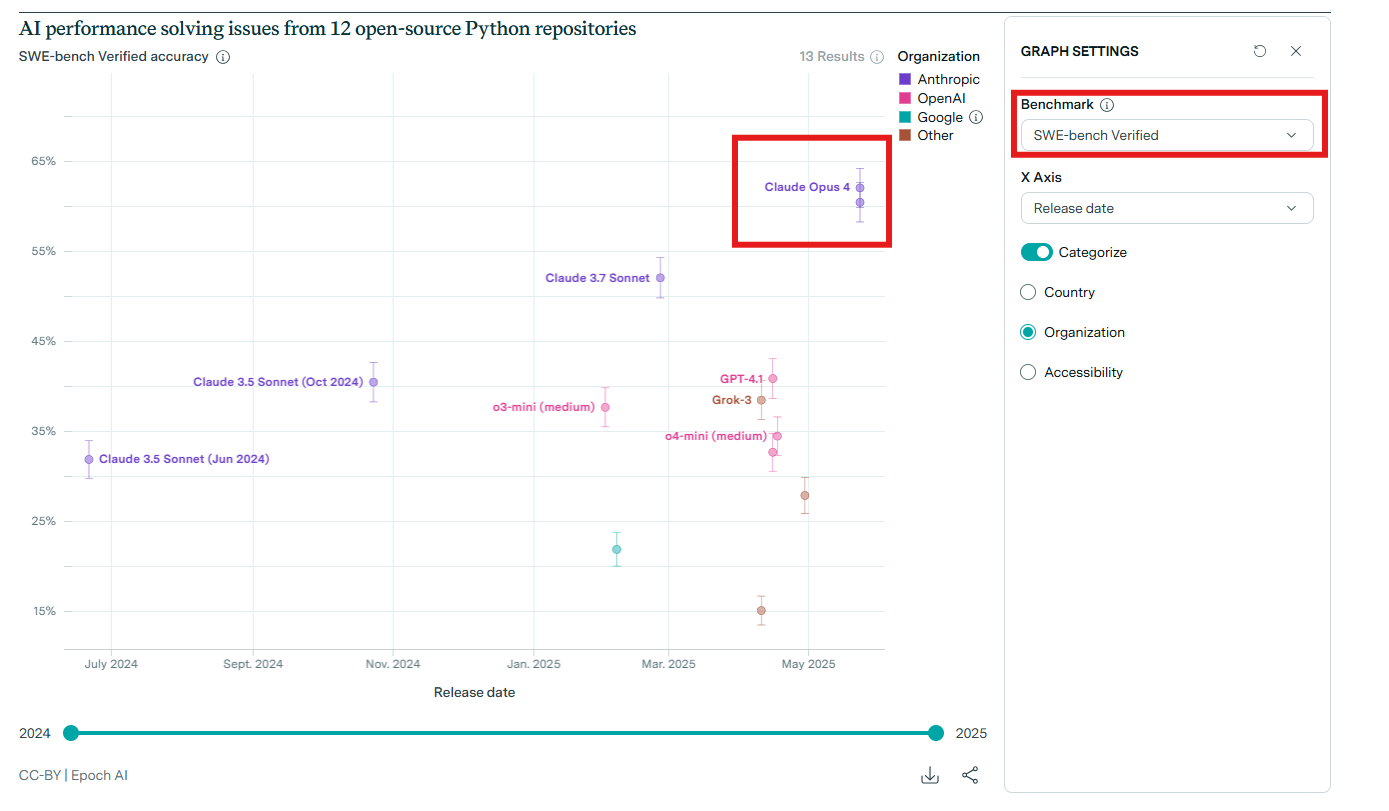The height and width of the screenshot is (811, 1389).
Task: Click the CC-BY license link
Action: coord(40,775)
